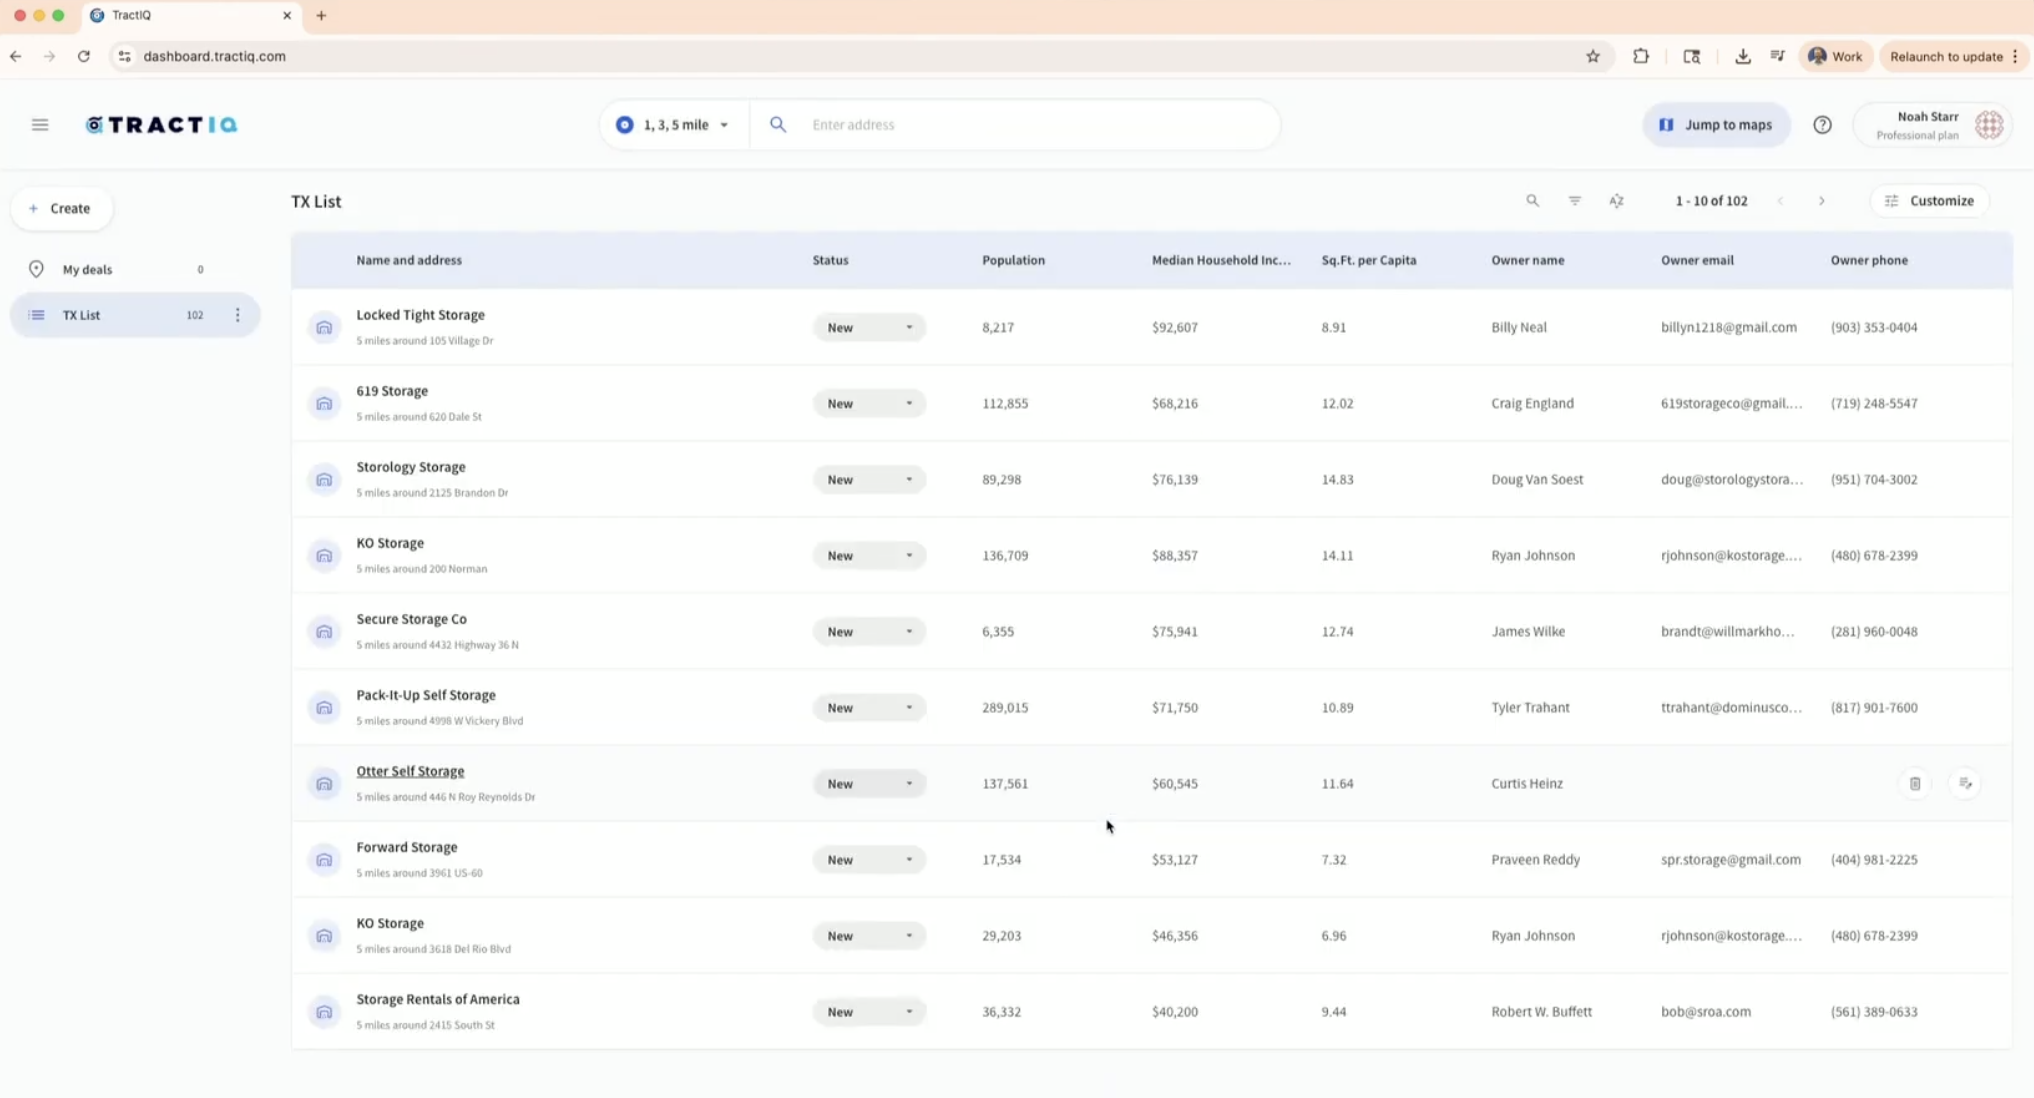The height and width of the screenshot is (1098, 2034).
Task: Open the Otter Self Storage link
Action: (410, 771)
